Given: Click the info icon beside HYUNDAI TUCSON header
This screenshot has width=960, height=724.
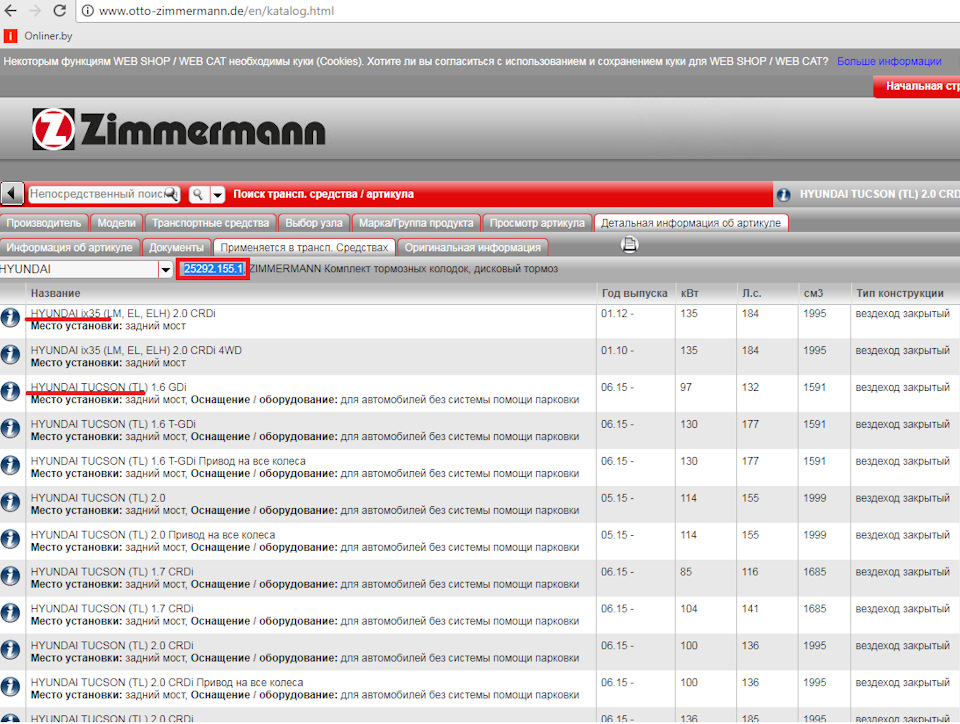Looking at the screenshot, I should click(783, 195).
